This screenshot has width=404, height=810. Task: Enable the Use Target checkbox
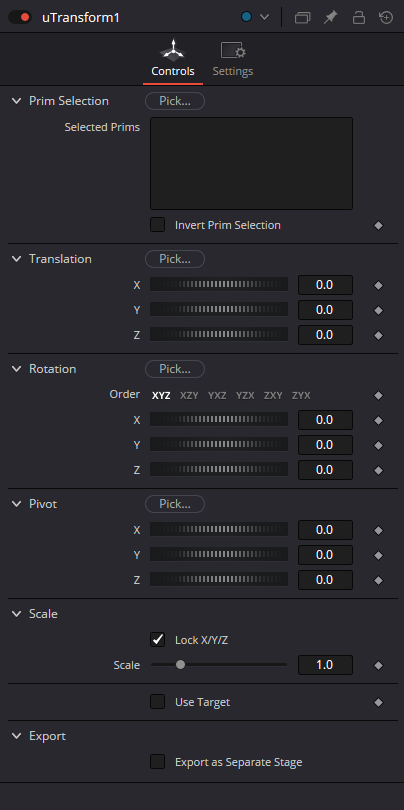click(x=158, y=702)
